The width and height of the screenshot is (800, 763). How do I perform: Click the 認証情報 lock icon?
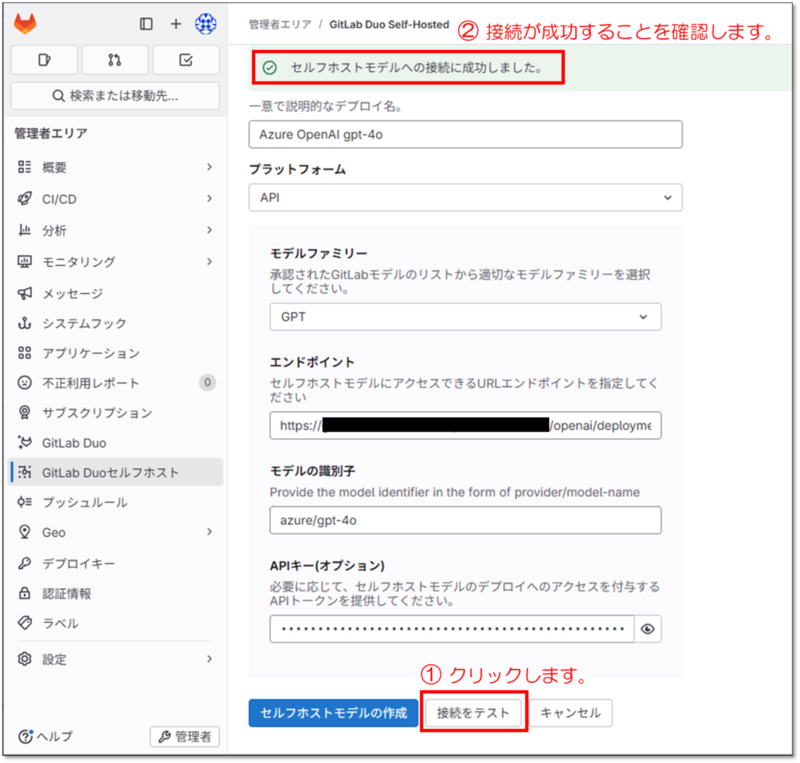click(24, 593)
